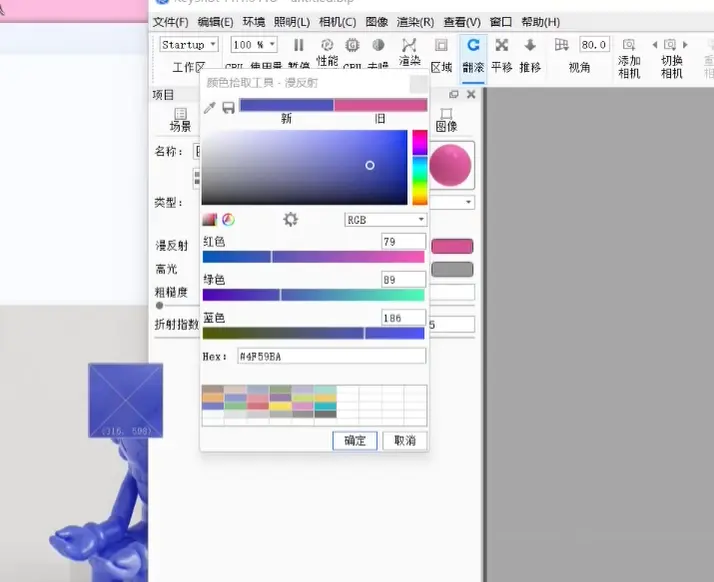Viewport: 714px width, 582px height.
Task: Select the Pan (平移) camera tool
Action: (x=502, y=46)
